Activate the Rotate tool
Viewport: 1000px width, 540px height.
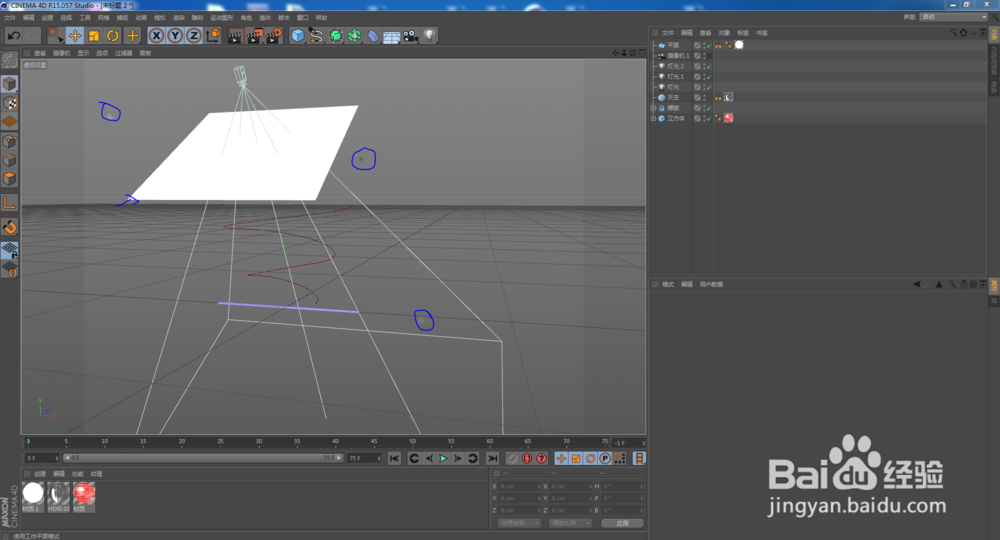(113, 36)
